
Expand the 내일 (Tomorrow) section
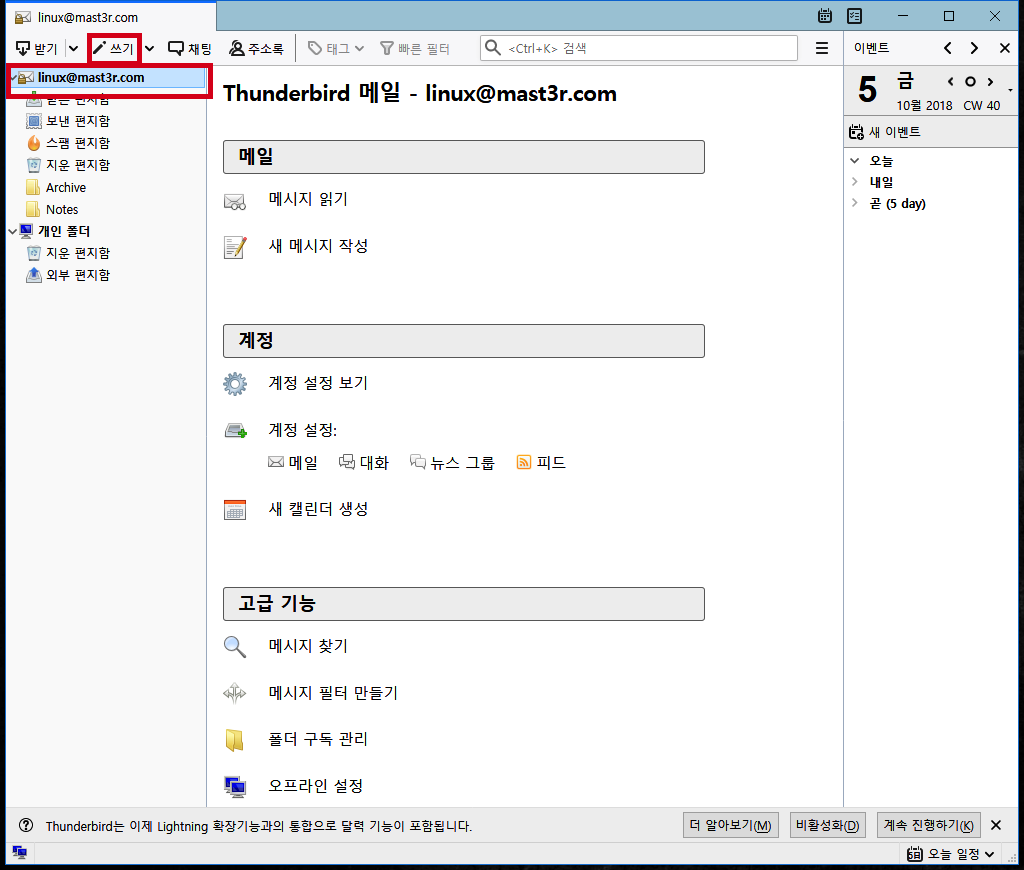coord(854,182)
